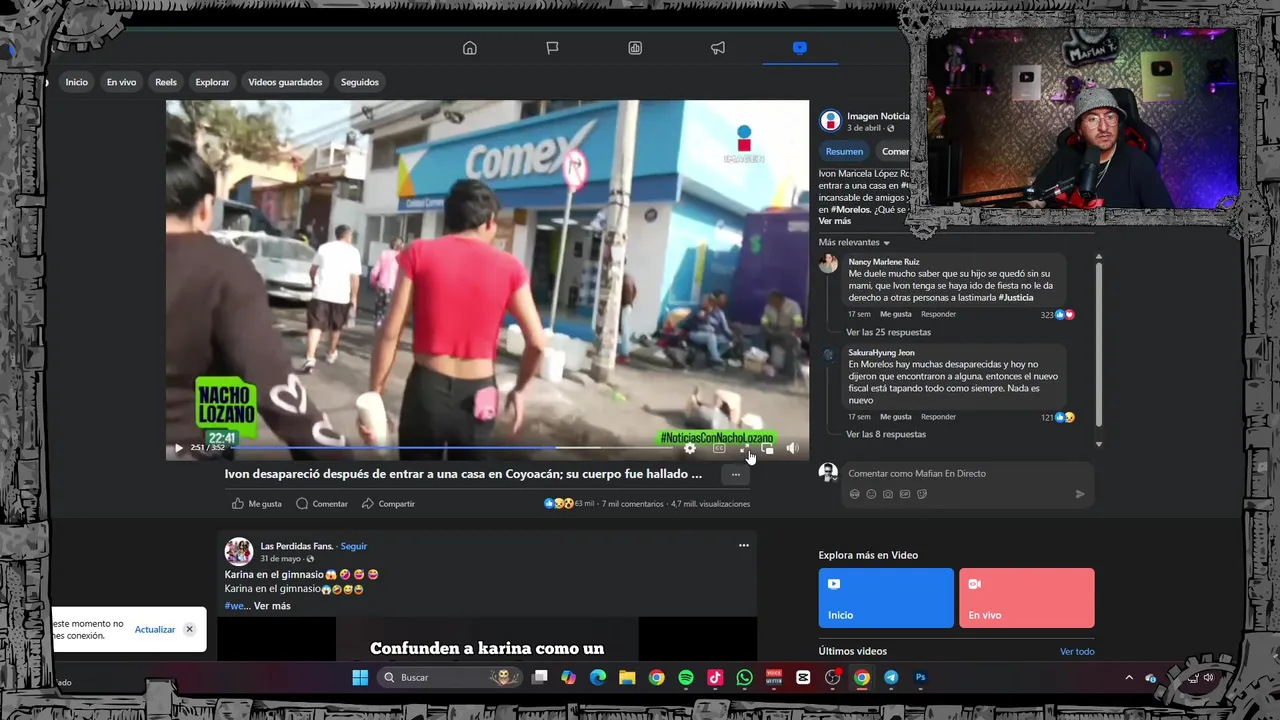Expand description with Ver más
1280x720 pixels.
tap(835, 221)
